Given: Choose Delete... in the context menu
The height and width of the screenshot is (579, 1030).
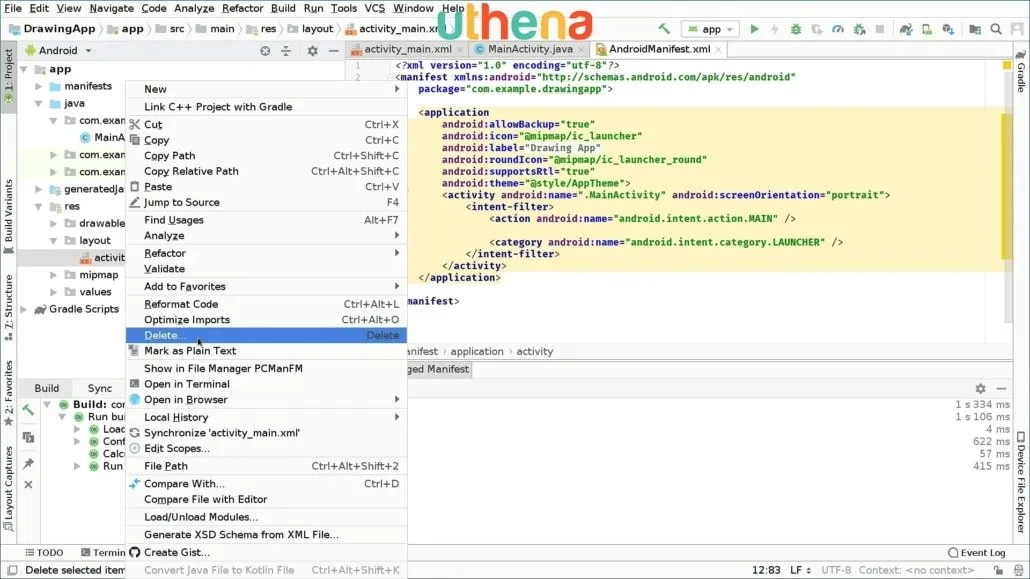Looking at the screenshot, I should point(266,335).
